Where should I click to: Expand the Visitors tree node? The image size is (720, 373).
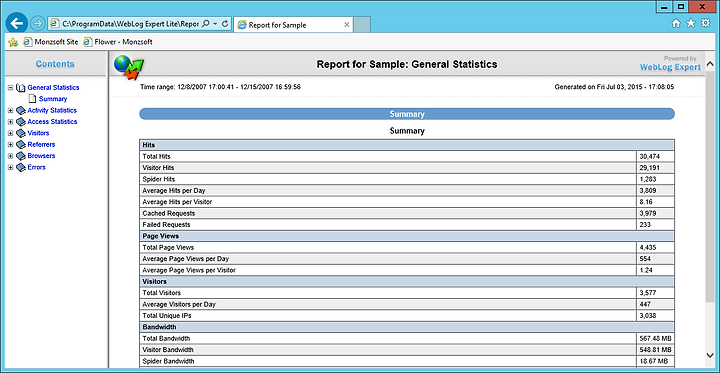click(10, 134)
